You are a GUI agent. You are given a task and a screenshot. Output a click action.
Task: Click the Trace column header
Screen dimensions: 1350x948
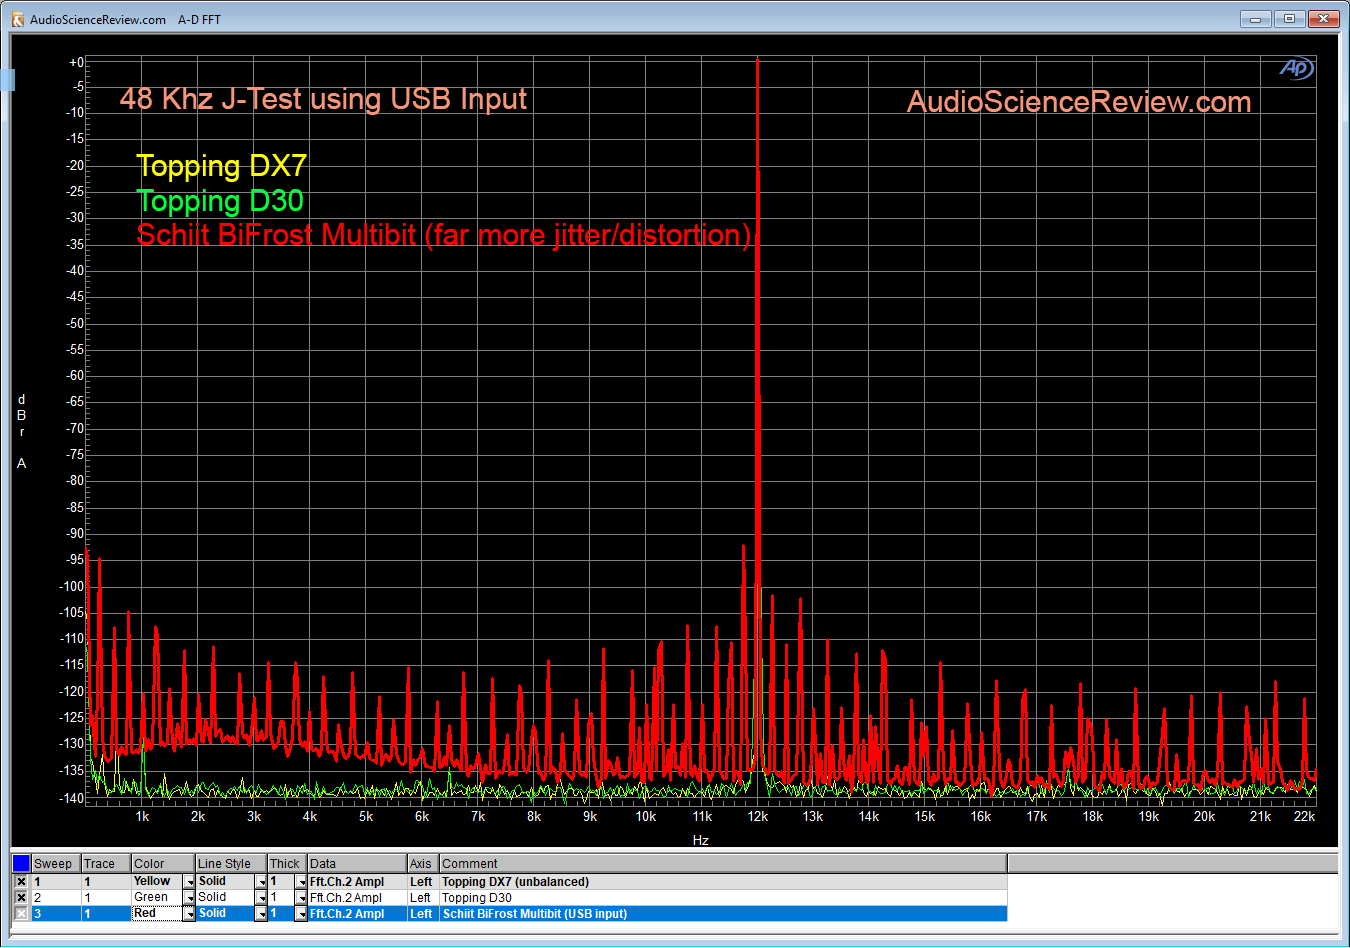(x=106, y=864)
